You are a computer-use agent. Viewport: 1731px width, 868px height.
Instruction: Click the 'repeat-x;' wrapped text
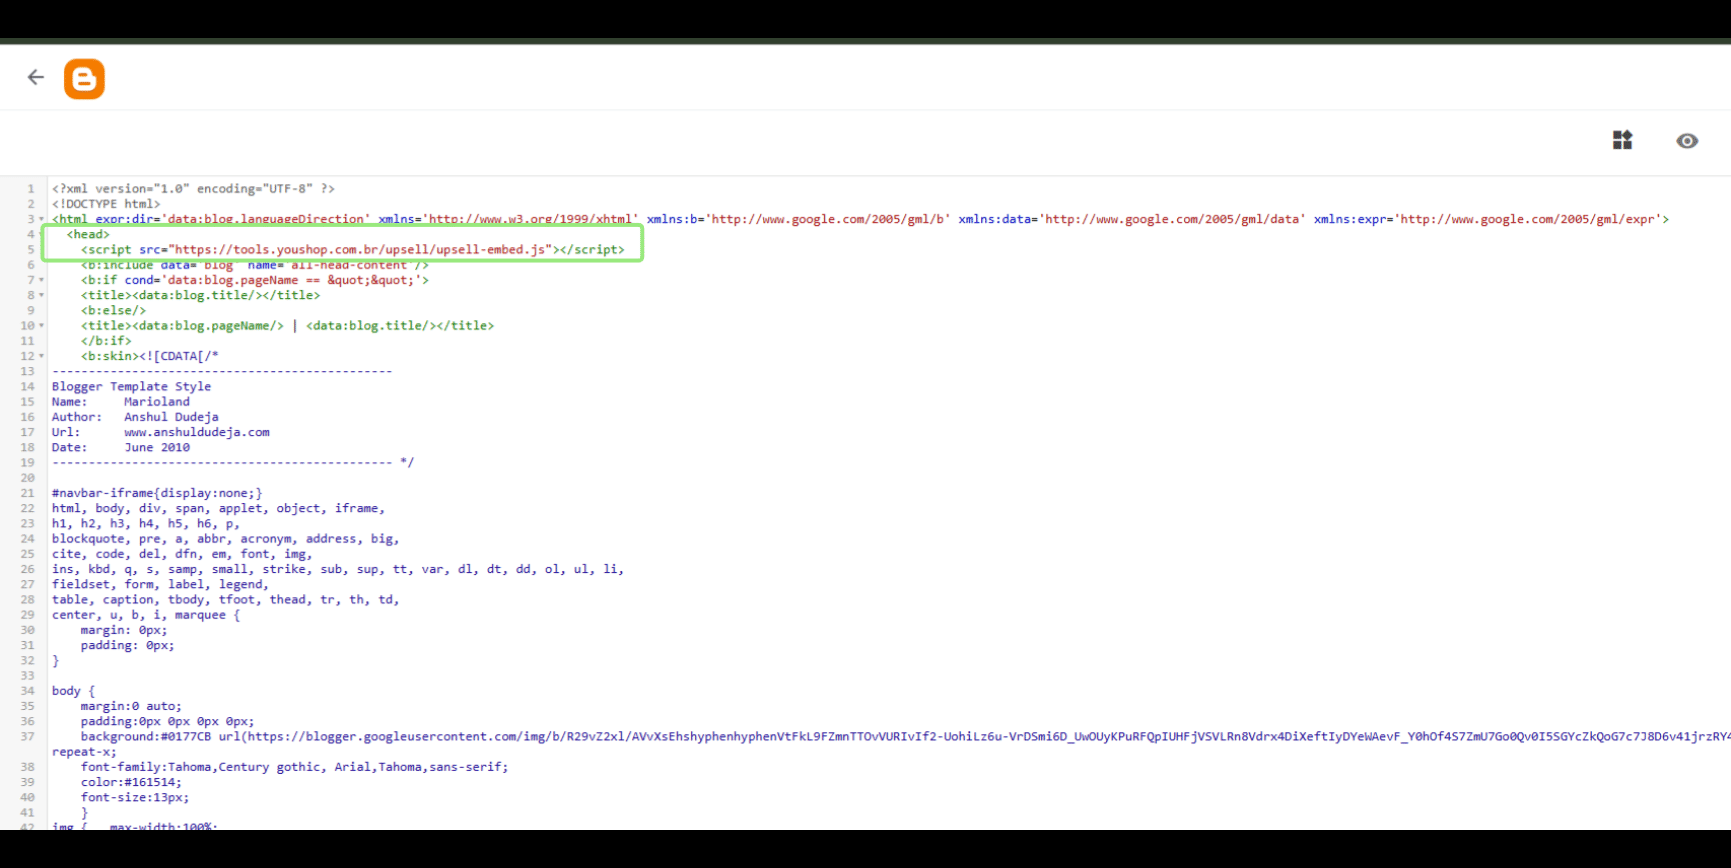84,752
